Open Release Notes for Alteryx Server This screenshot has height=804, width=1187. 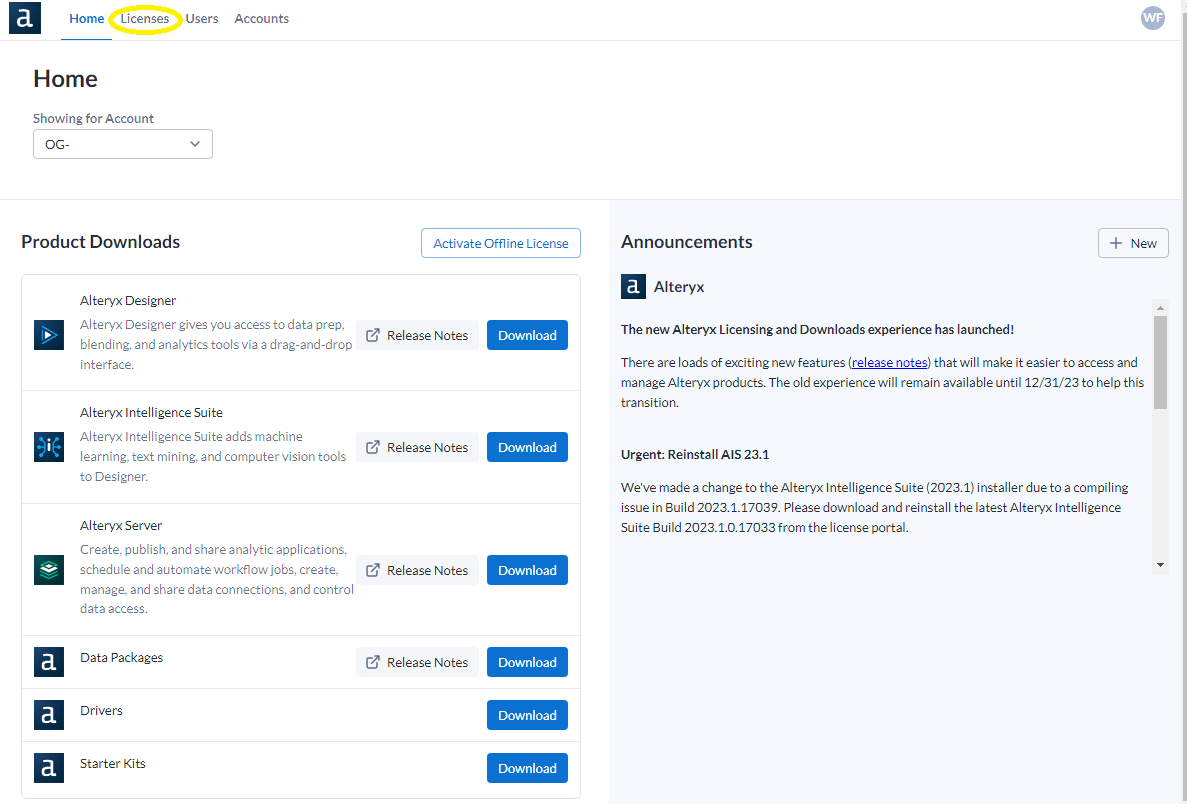[417, 570]
